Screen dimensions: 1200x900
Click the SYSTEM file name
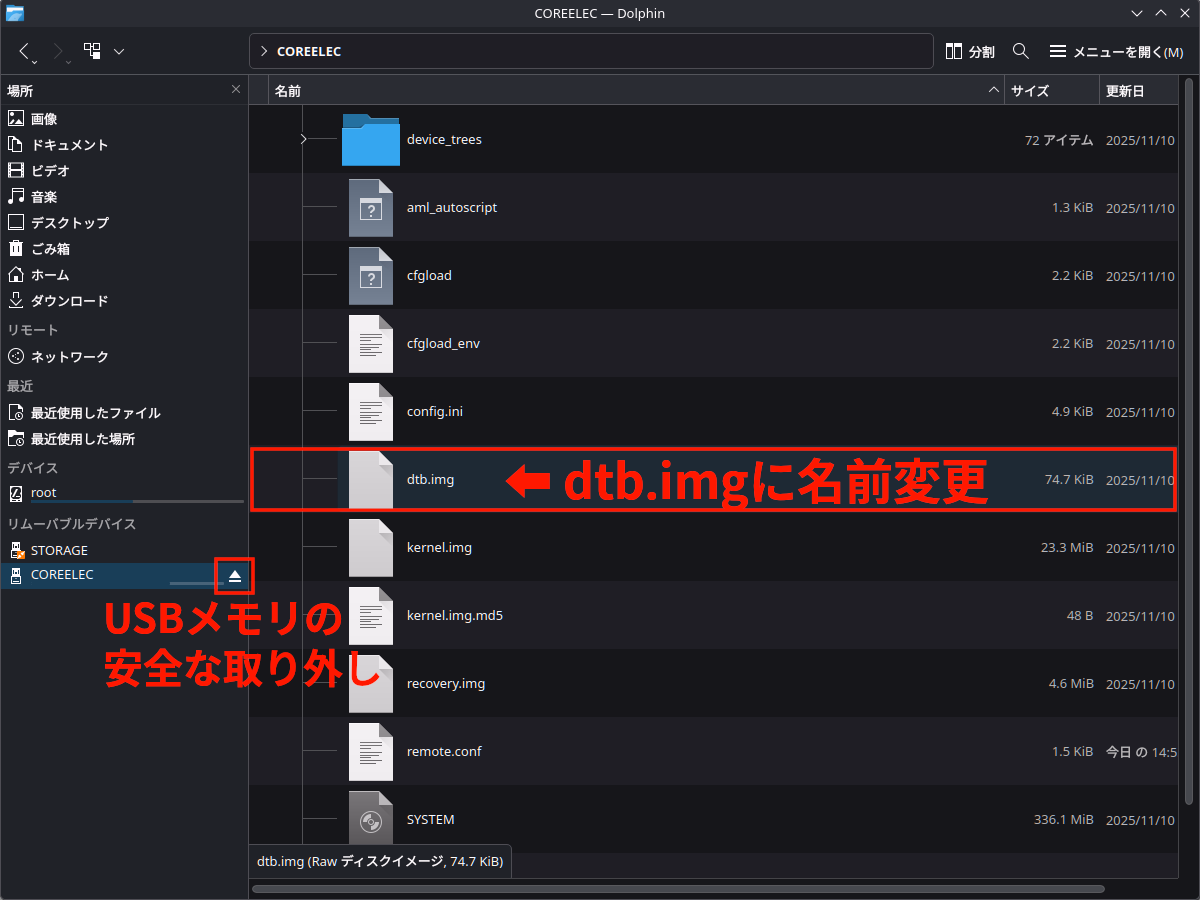pyautogui.click(x=431, y=819)
